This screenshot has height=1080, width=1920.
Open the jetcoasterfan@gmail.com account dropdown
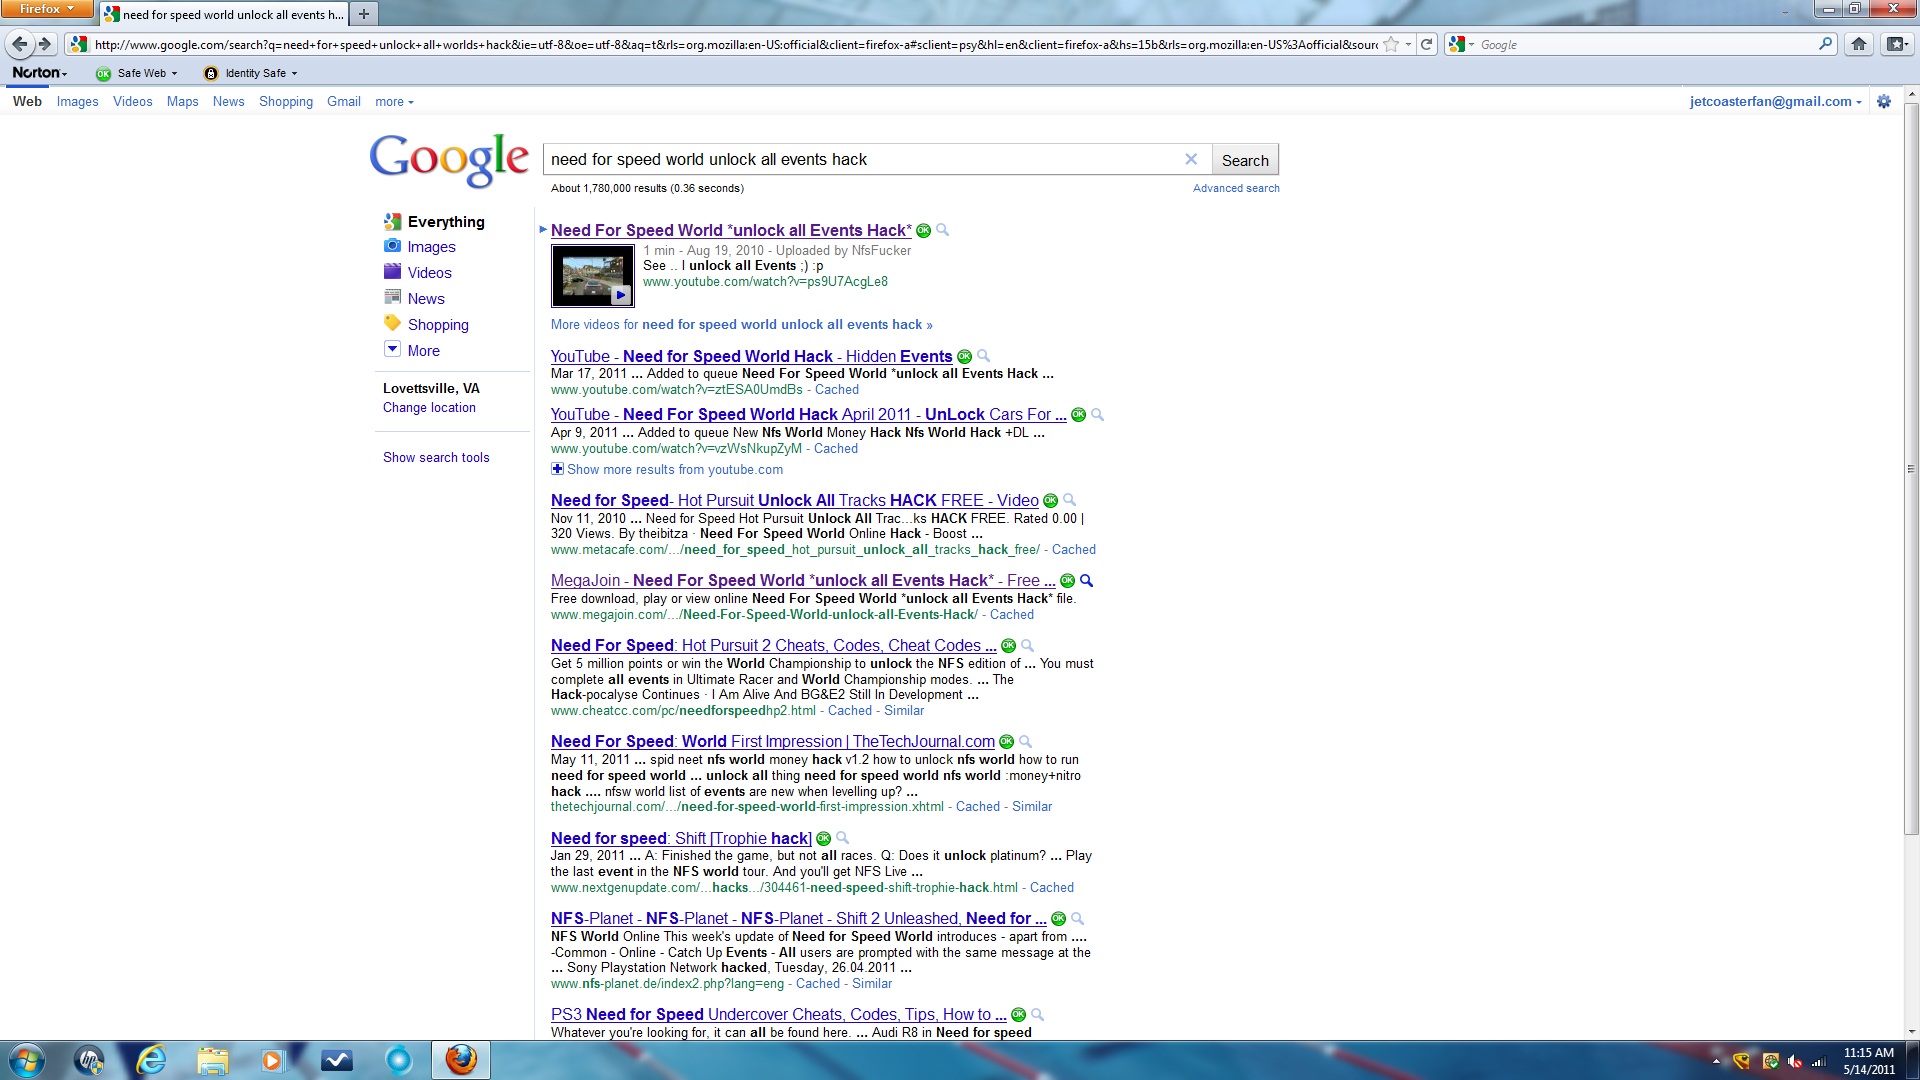1776,102
